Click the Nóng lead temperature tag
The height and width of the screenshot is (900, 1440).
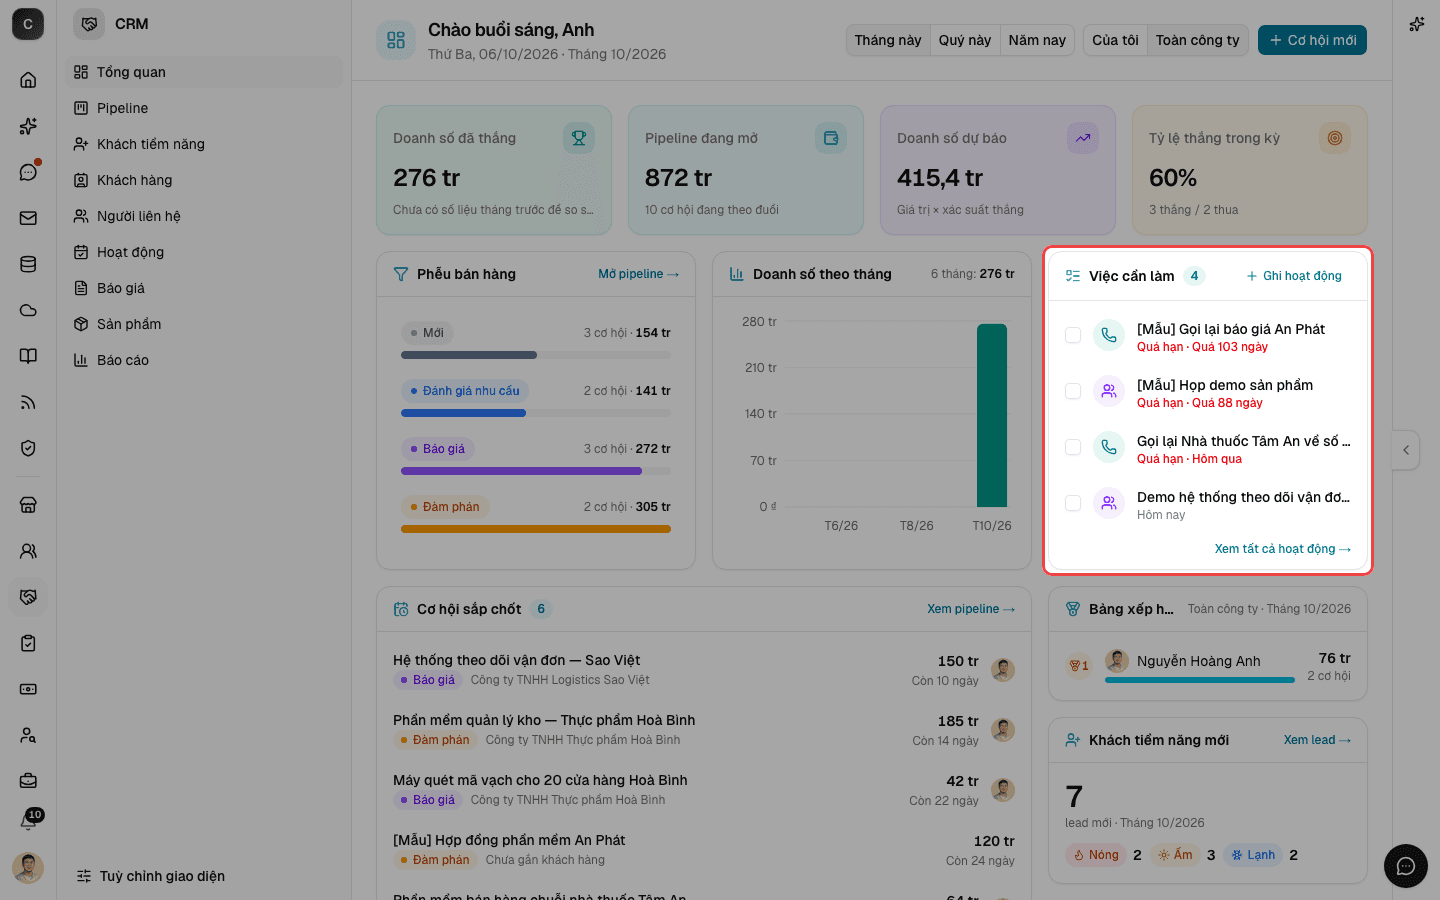(x=1096, y=855)
